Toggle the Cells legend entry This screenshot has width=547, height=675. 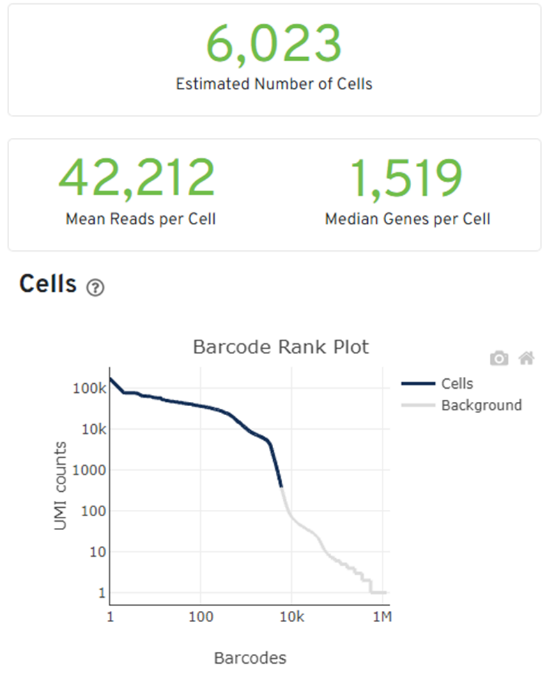click(x=438, y=384)
